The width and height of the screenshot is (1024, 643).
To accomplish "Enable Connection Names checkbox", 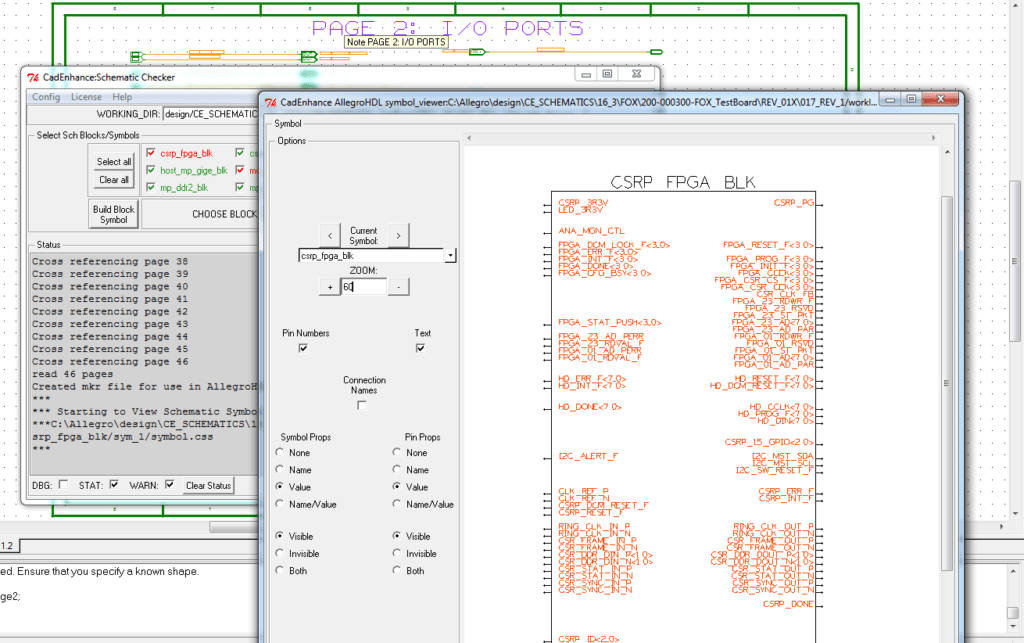I will coord(362,405).
